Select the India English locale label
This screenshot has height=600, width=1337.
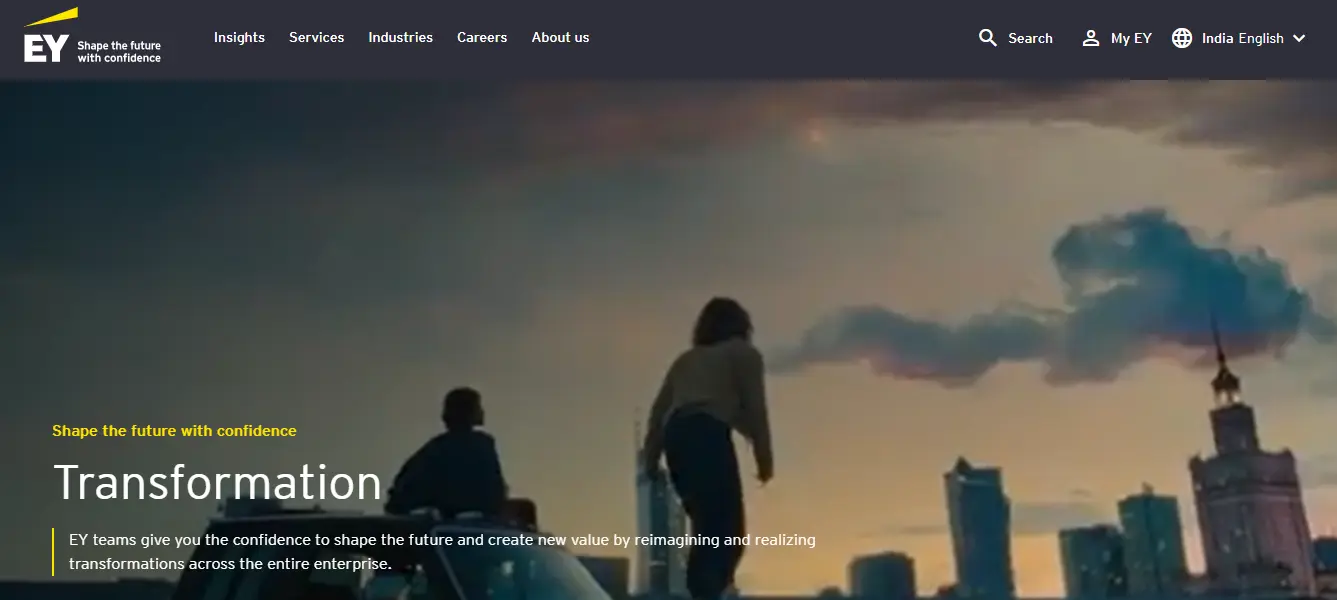(1242, 38)
